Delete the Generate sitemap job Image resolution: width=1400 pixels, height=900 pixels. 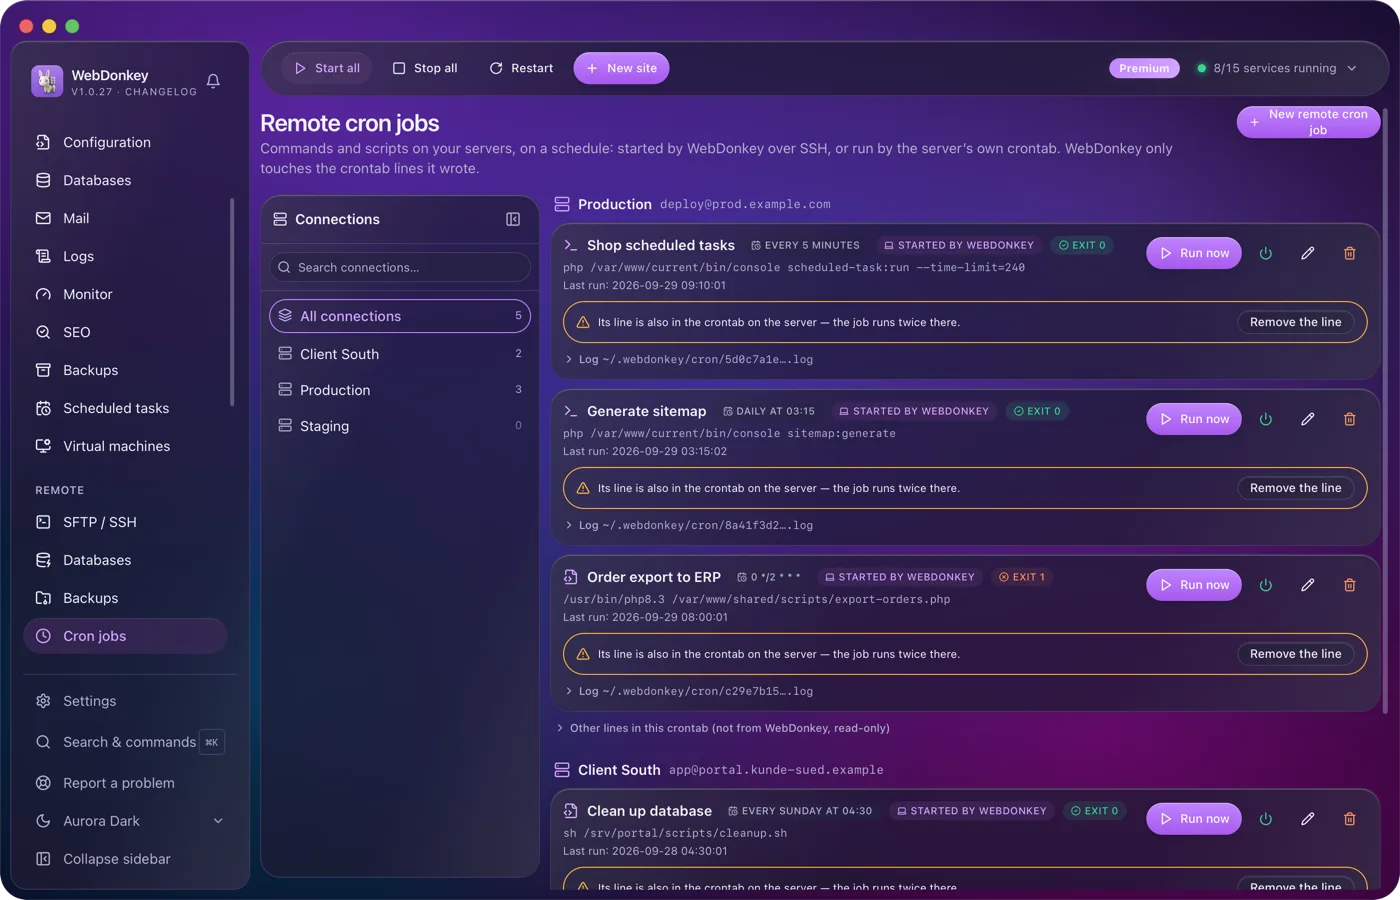[1349, 419]
